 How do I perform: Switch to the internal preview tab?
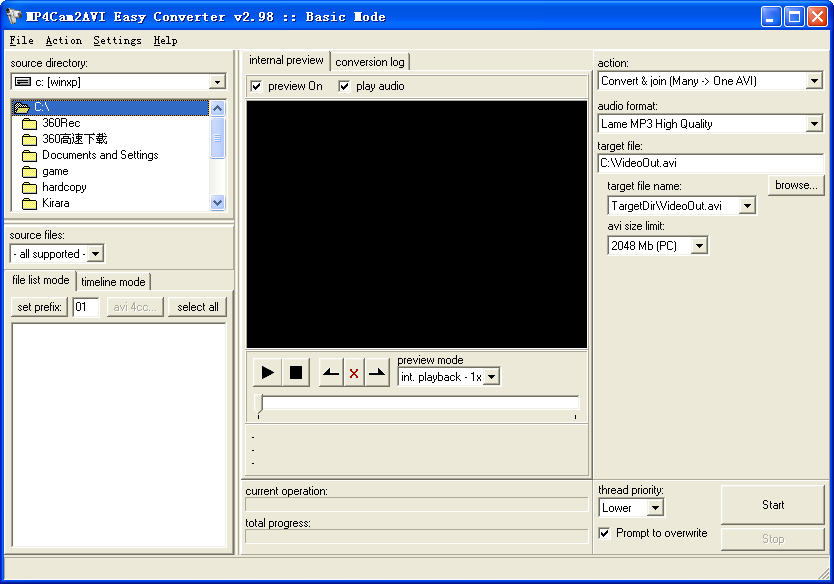[286, 60]
